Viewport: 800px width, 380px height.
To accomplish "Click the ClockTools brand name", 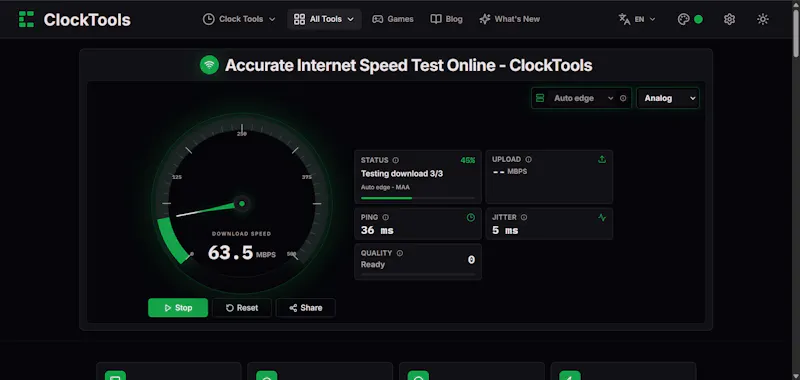I will (x=87, y=19).
